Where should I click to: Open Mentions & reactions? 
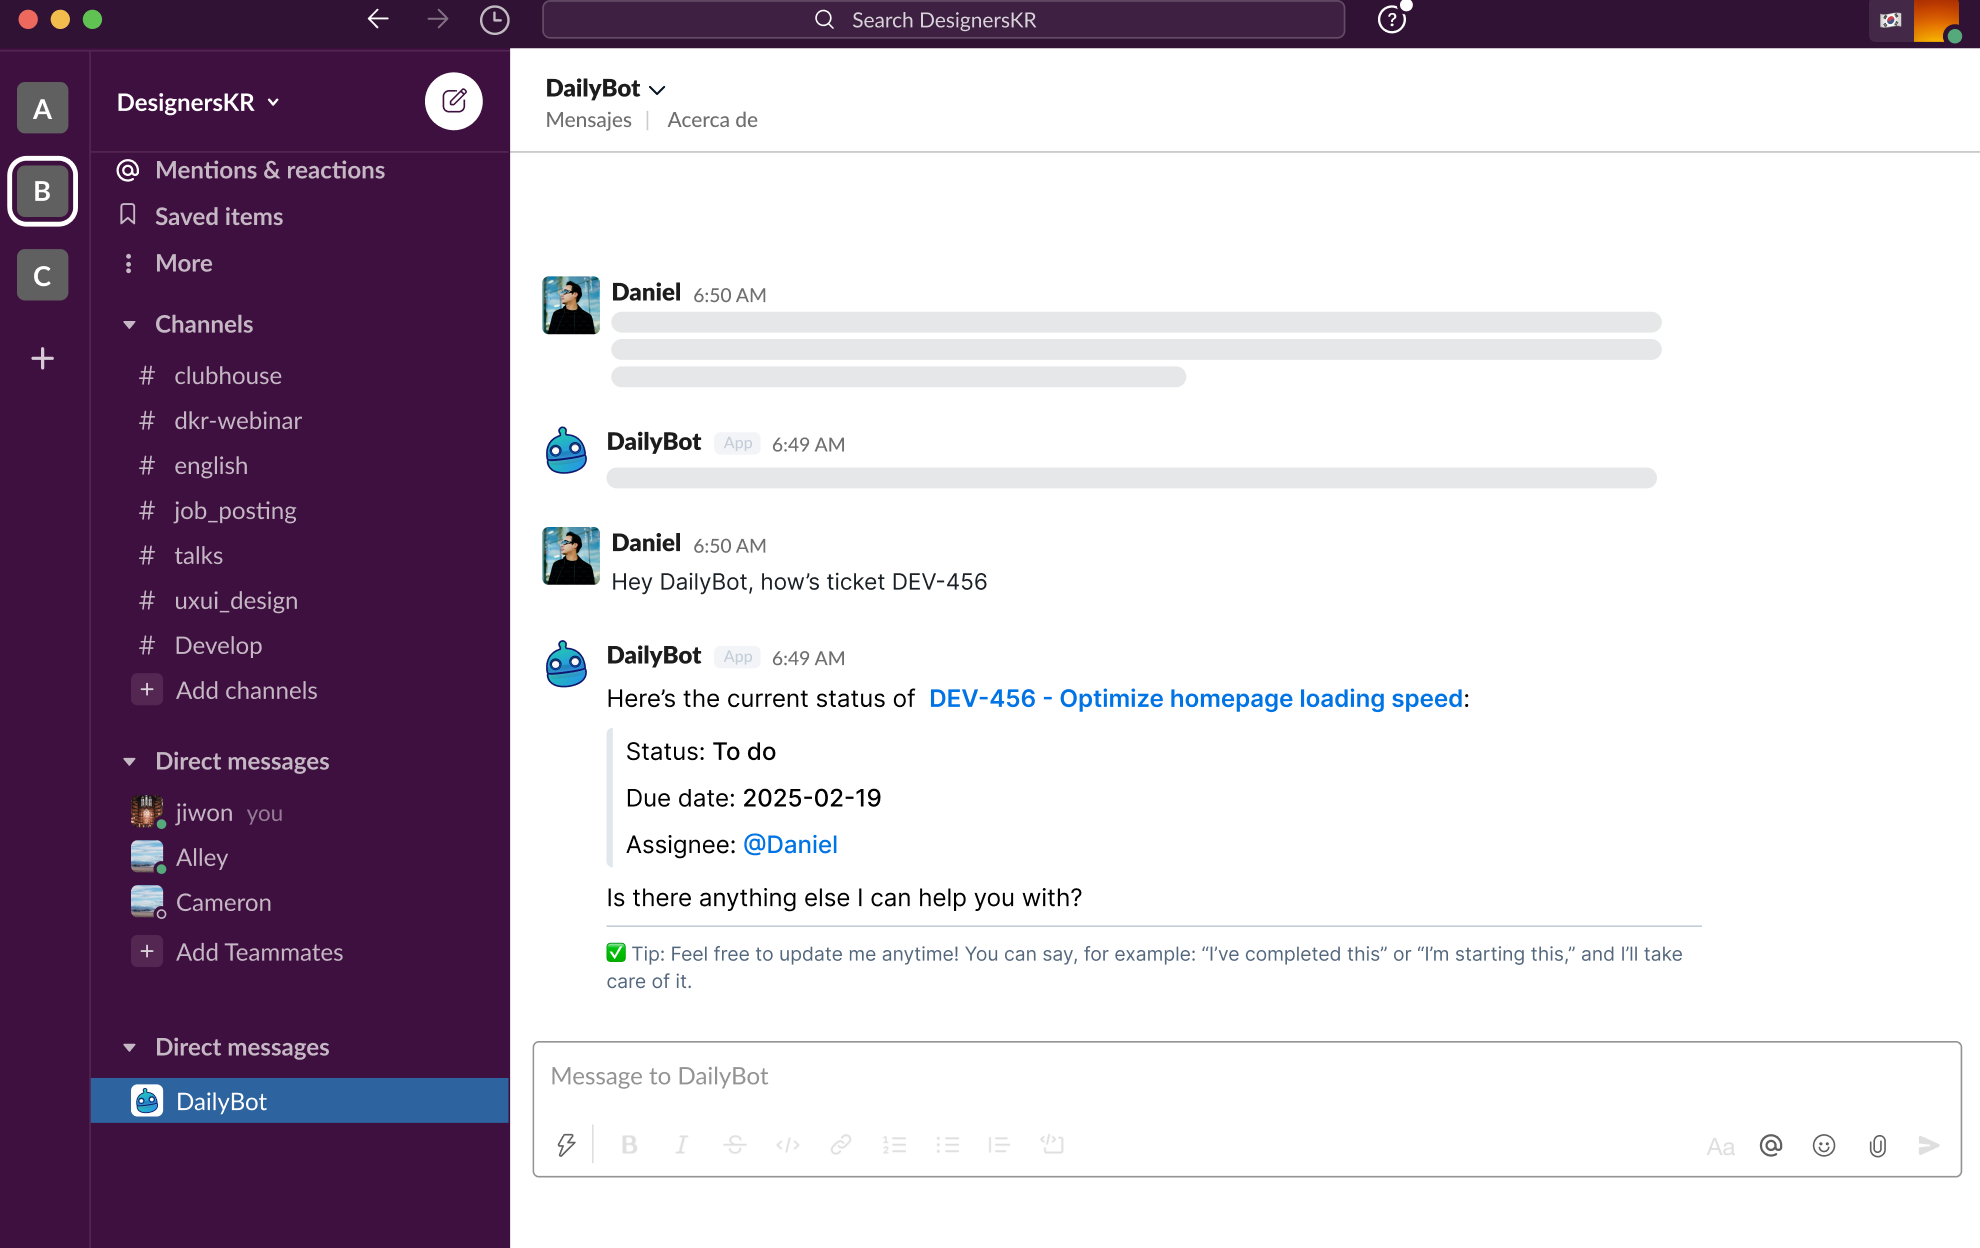(x=269, y=170)
